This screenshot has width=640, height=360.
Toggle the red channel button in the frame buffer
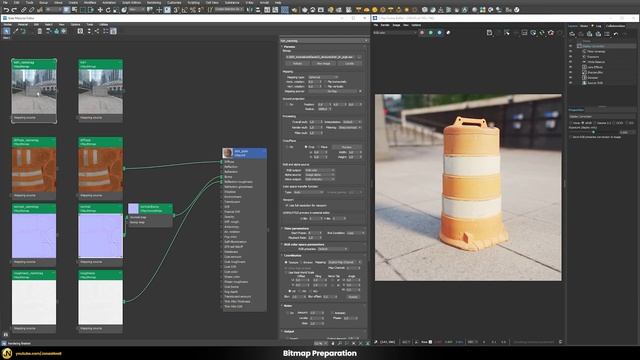click(x=422, y=33)
